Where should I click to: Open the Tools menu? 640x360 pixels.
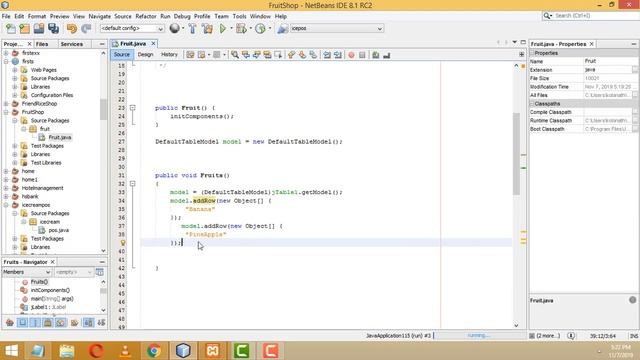pos(240,16)
